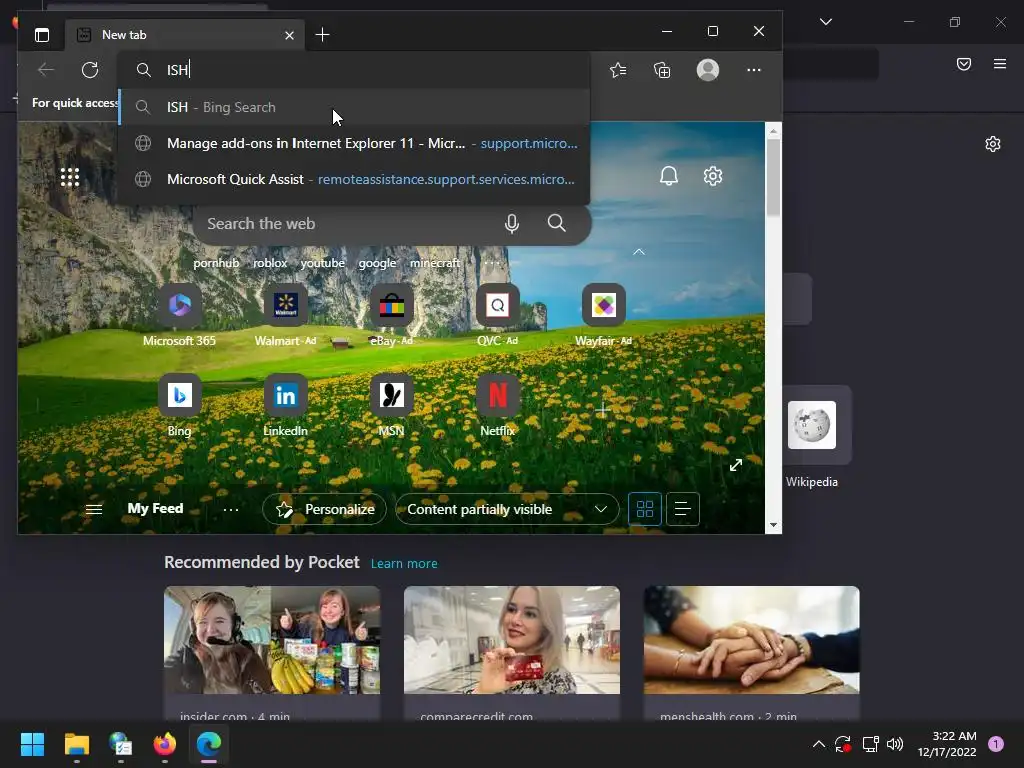Click My Feed label
Screen dimensions: 1024x768
(x=155, y=509)
